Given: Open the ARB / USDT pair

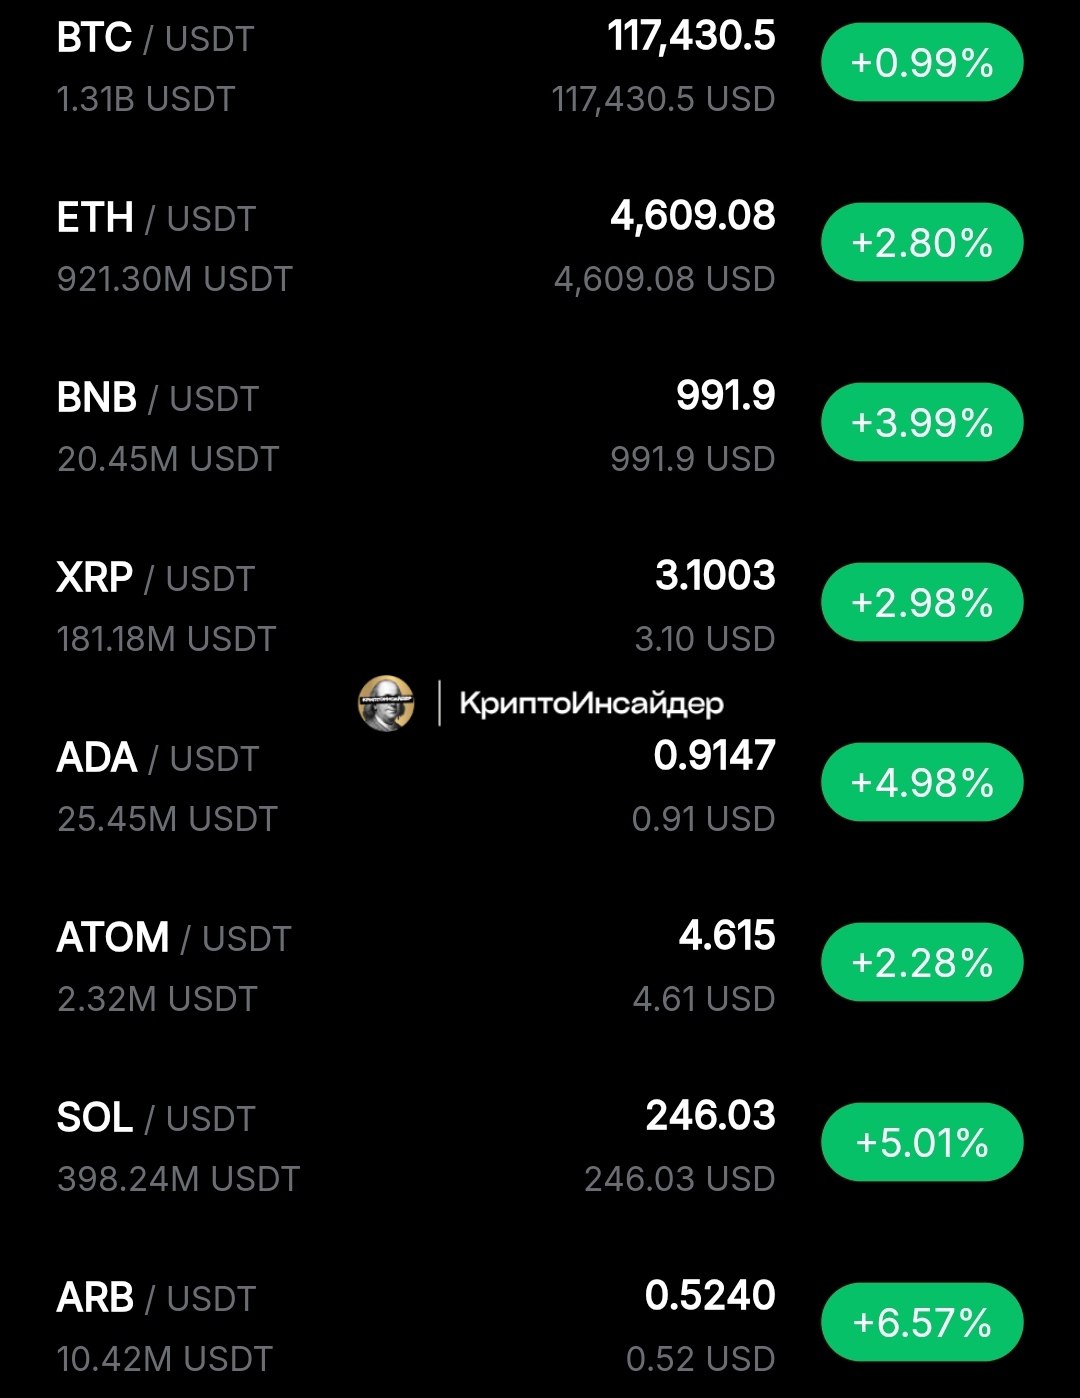Looking at the screenshot, I should coord(540,1326).
